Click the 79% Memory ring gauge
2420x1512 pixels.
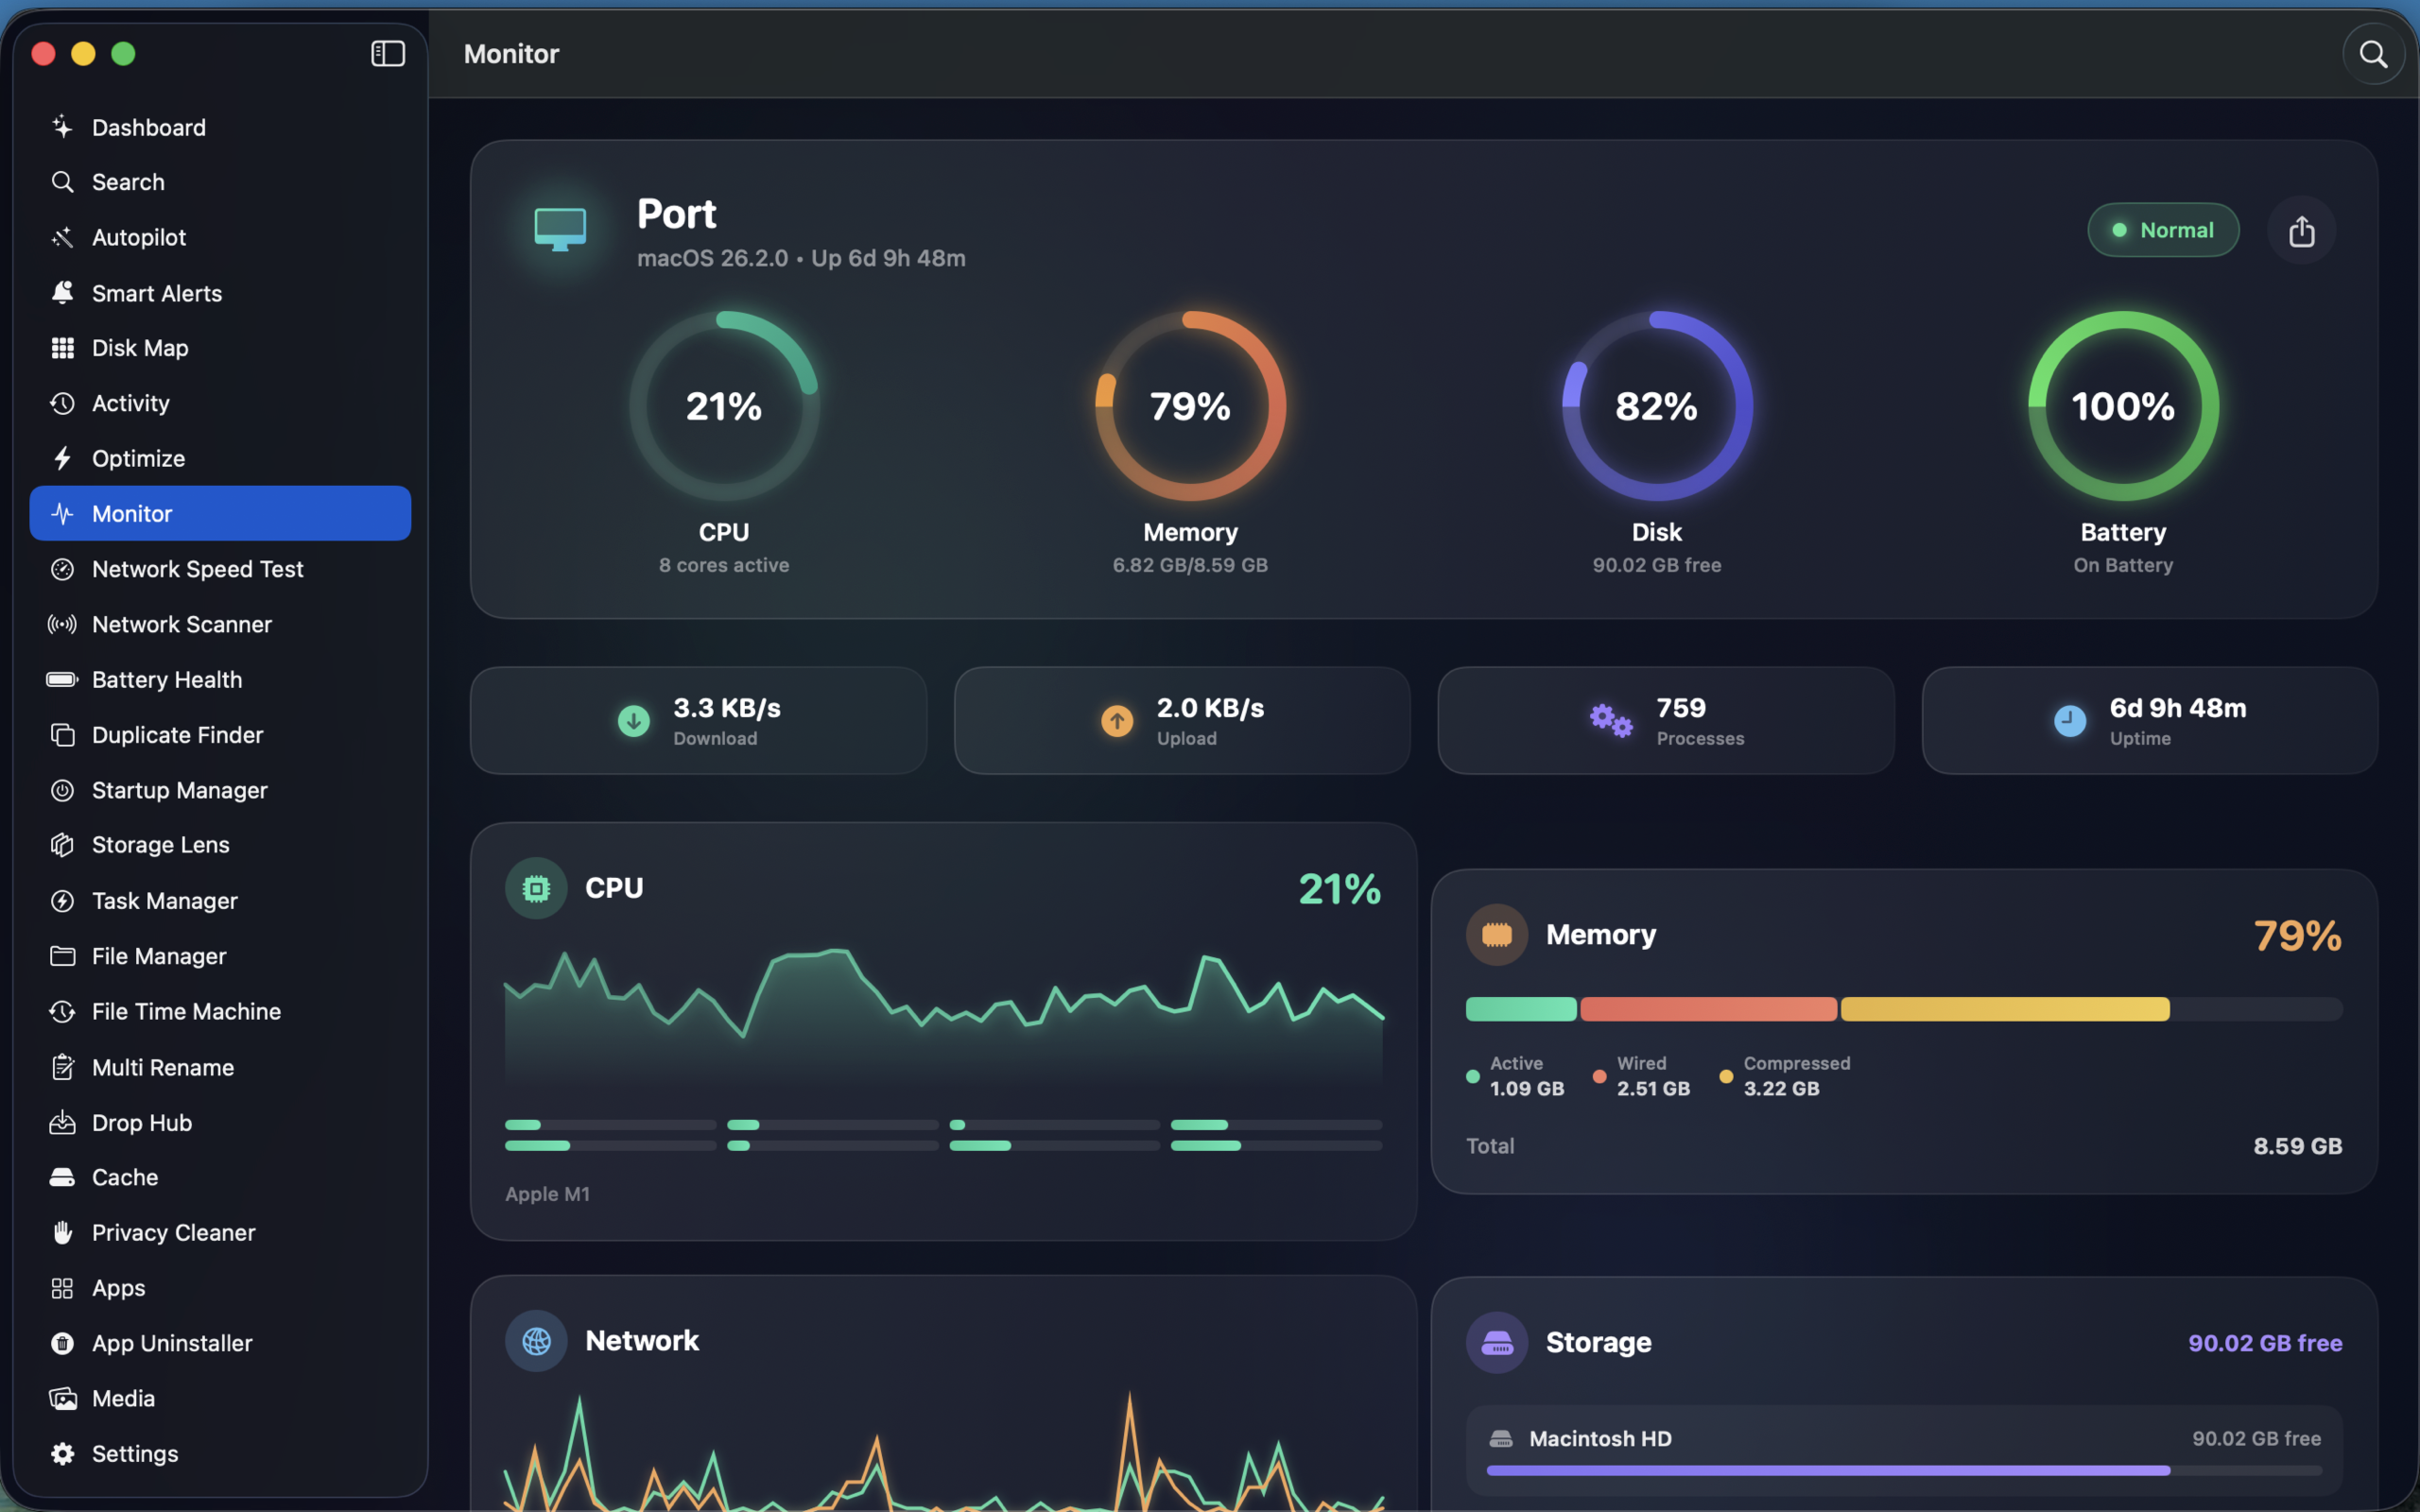click(1190, 406)
